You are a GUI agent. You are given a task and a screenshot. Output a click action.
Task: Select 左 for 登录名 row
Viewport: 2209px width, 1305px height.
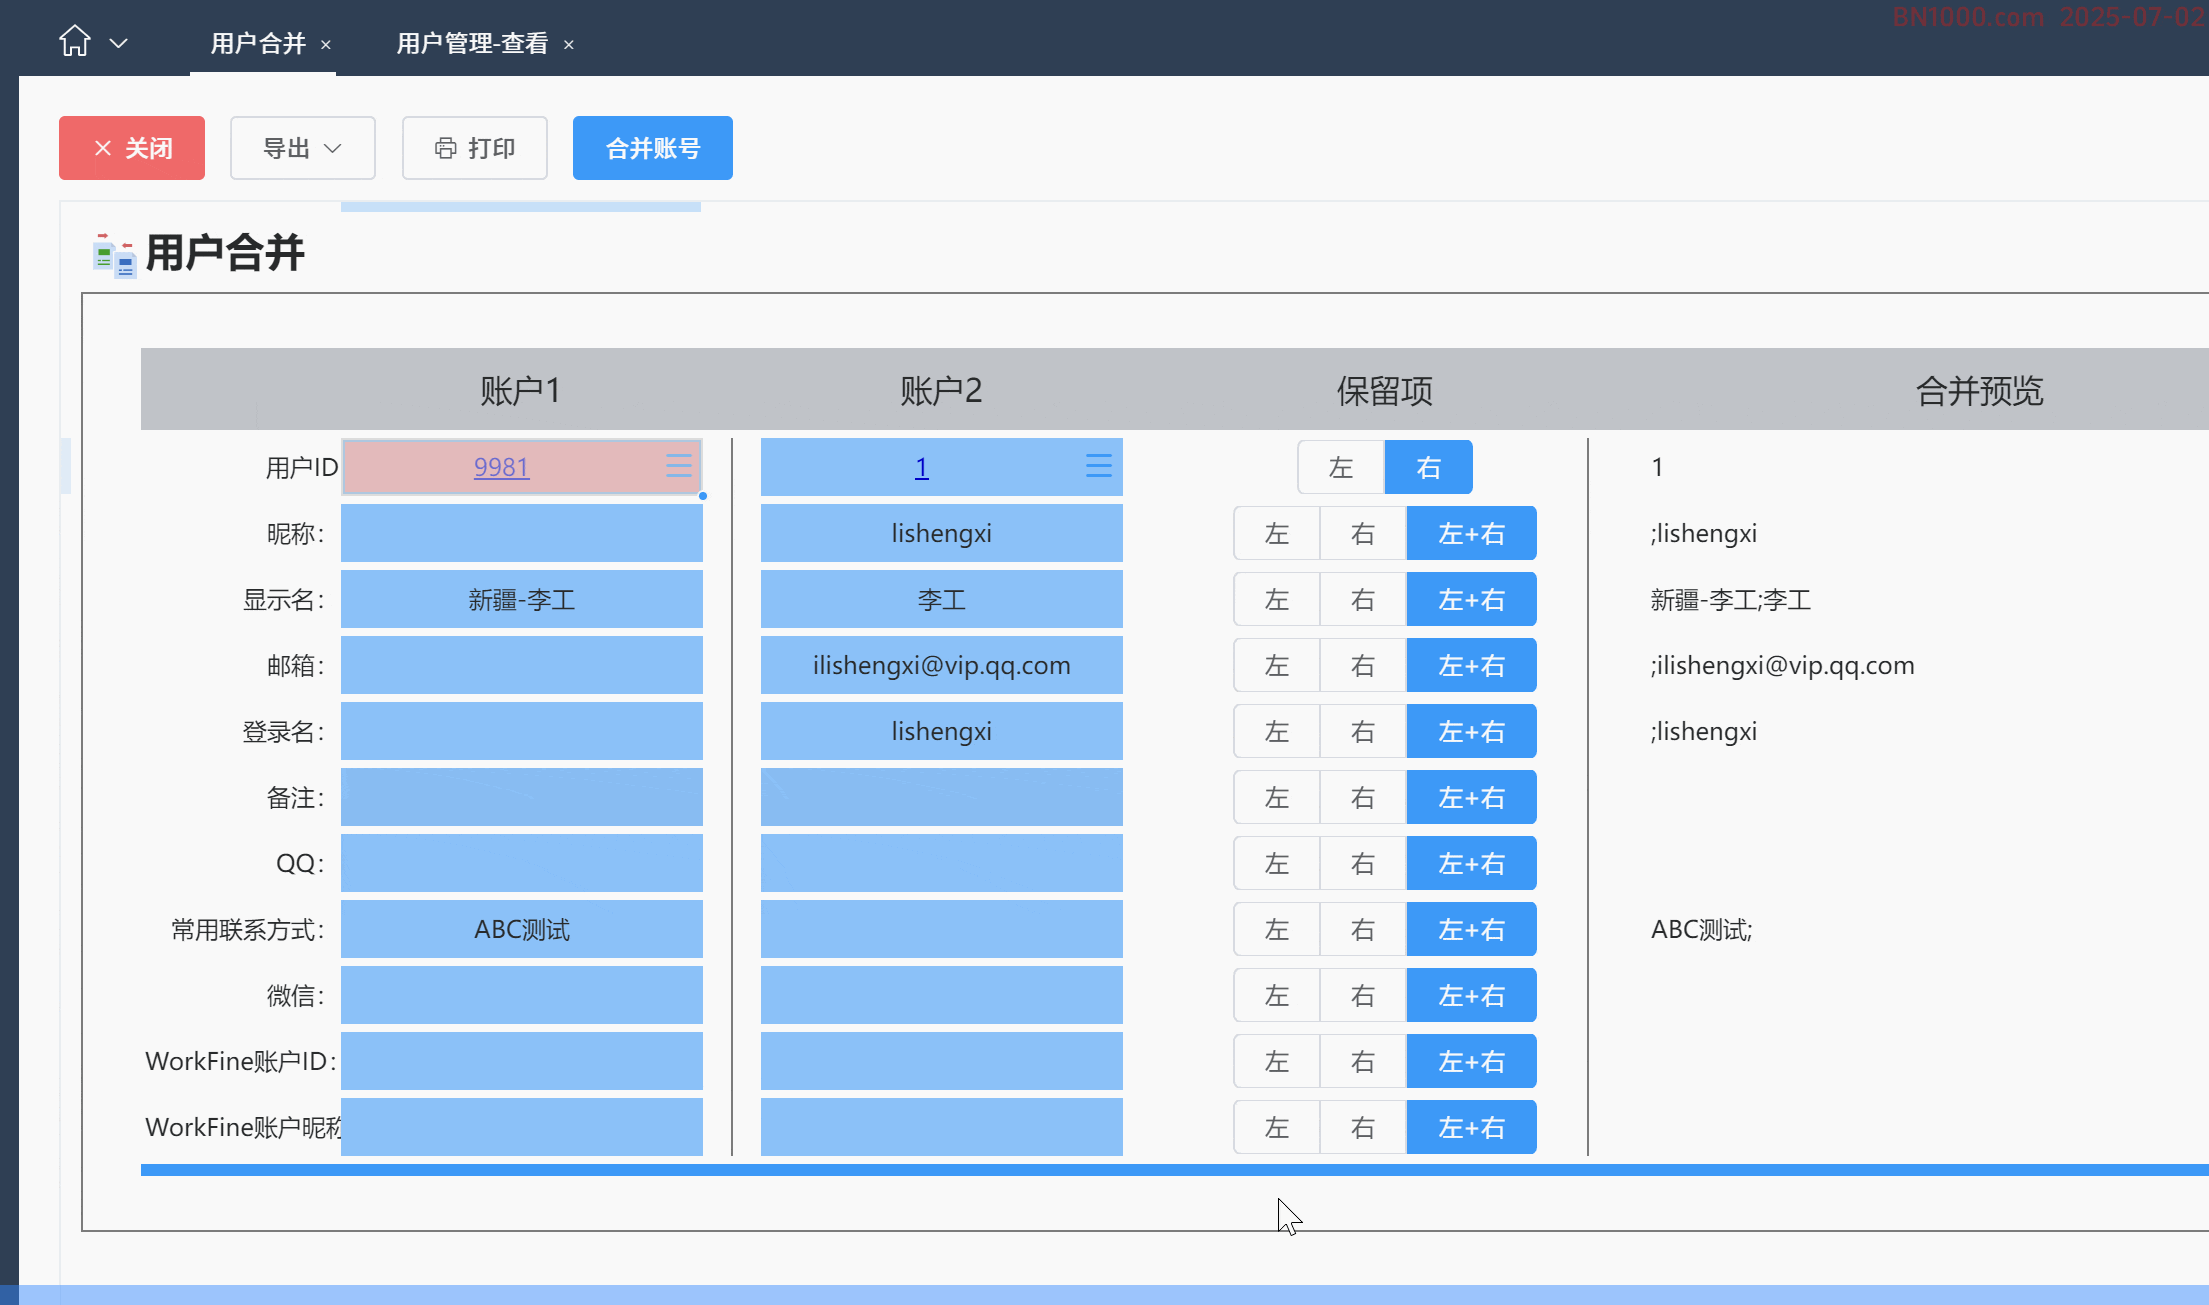(1277, 731)
